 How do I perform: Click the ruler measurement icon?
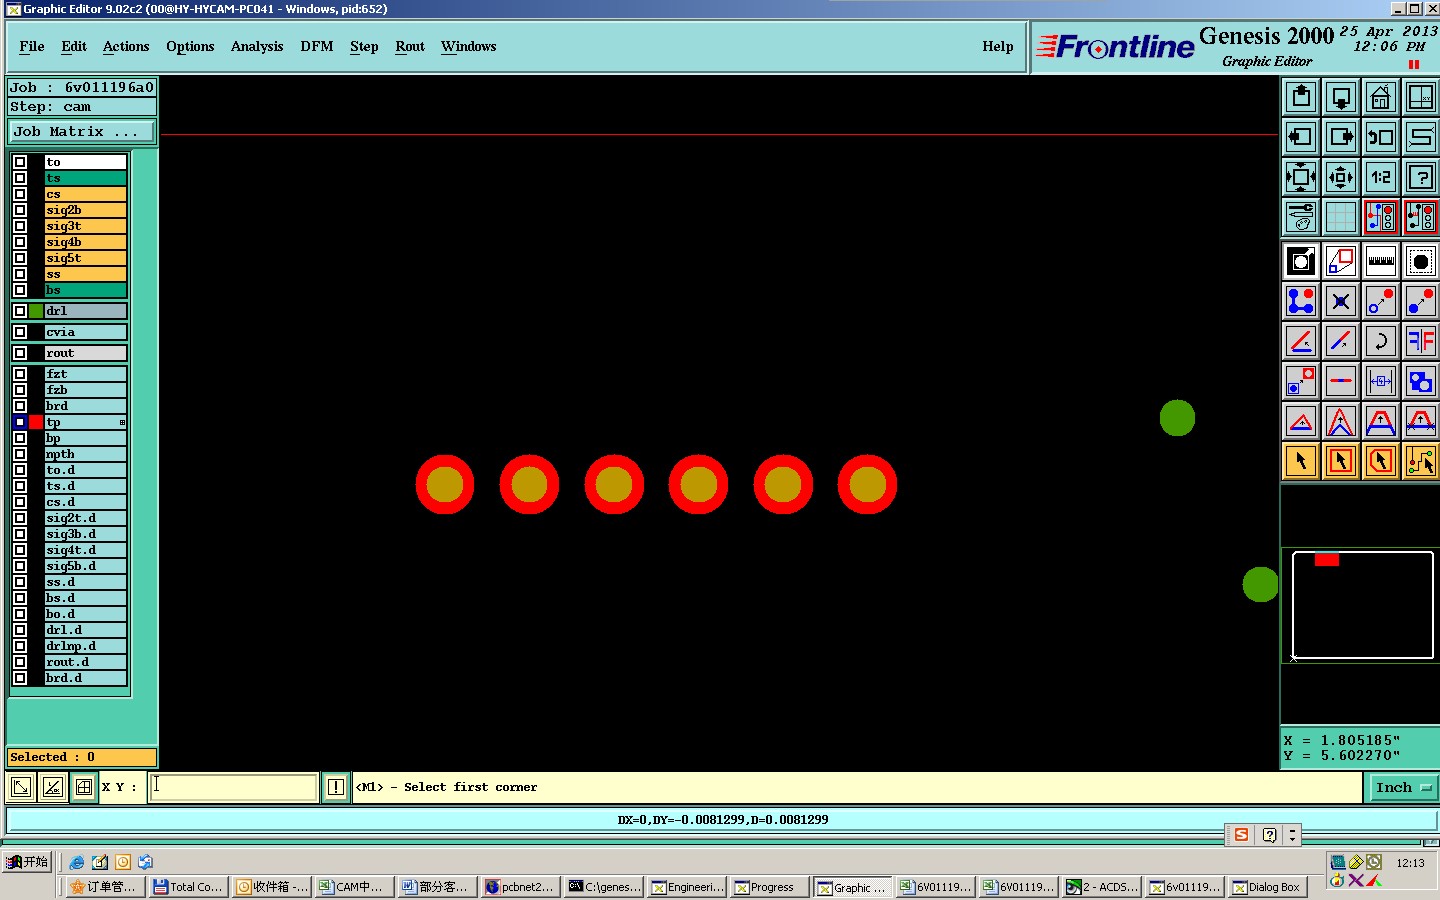[1380, 261]
